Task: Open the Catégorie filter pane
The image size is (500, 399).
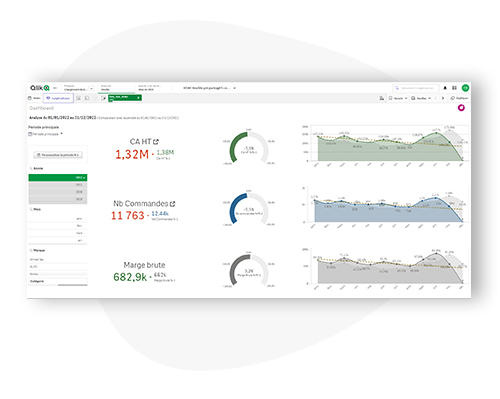Action: coord(58,281)
